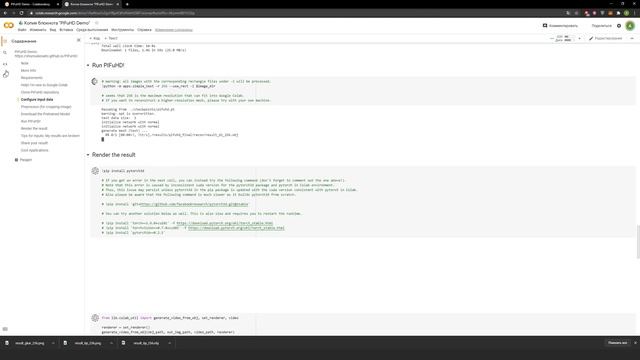Viewport: 640px width, 360px height.
Task: Run the pip install pytorch3d cell
Action: pos(95,171)
